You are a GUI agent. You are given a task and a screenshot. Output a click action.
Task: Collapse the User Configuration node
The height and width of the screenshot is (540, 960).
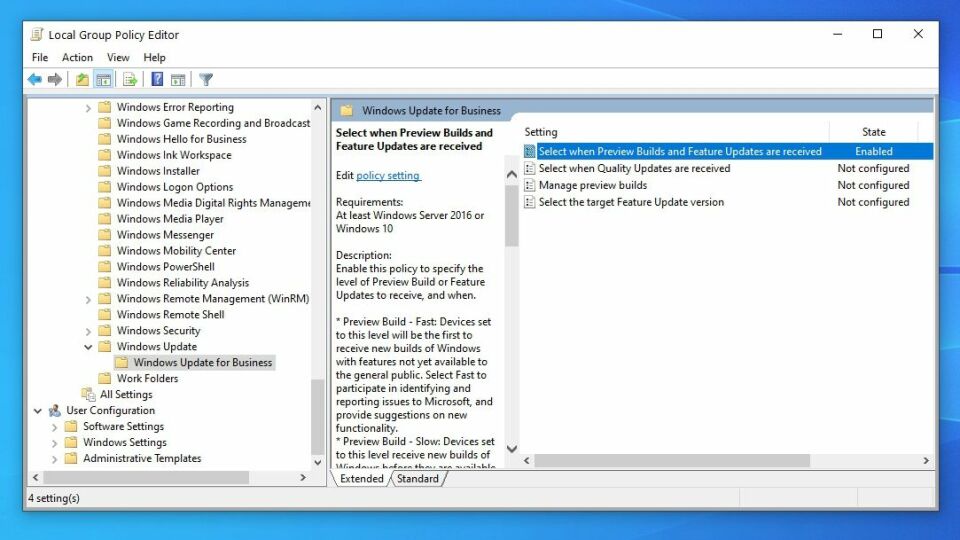tap(38, 411)
